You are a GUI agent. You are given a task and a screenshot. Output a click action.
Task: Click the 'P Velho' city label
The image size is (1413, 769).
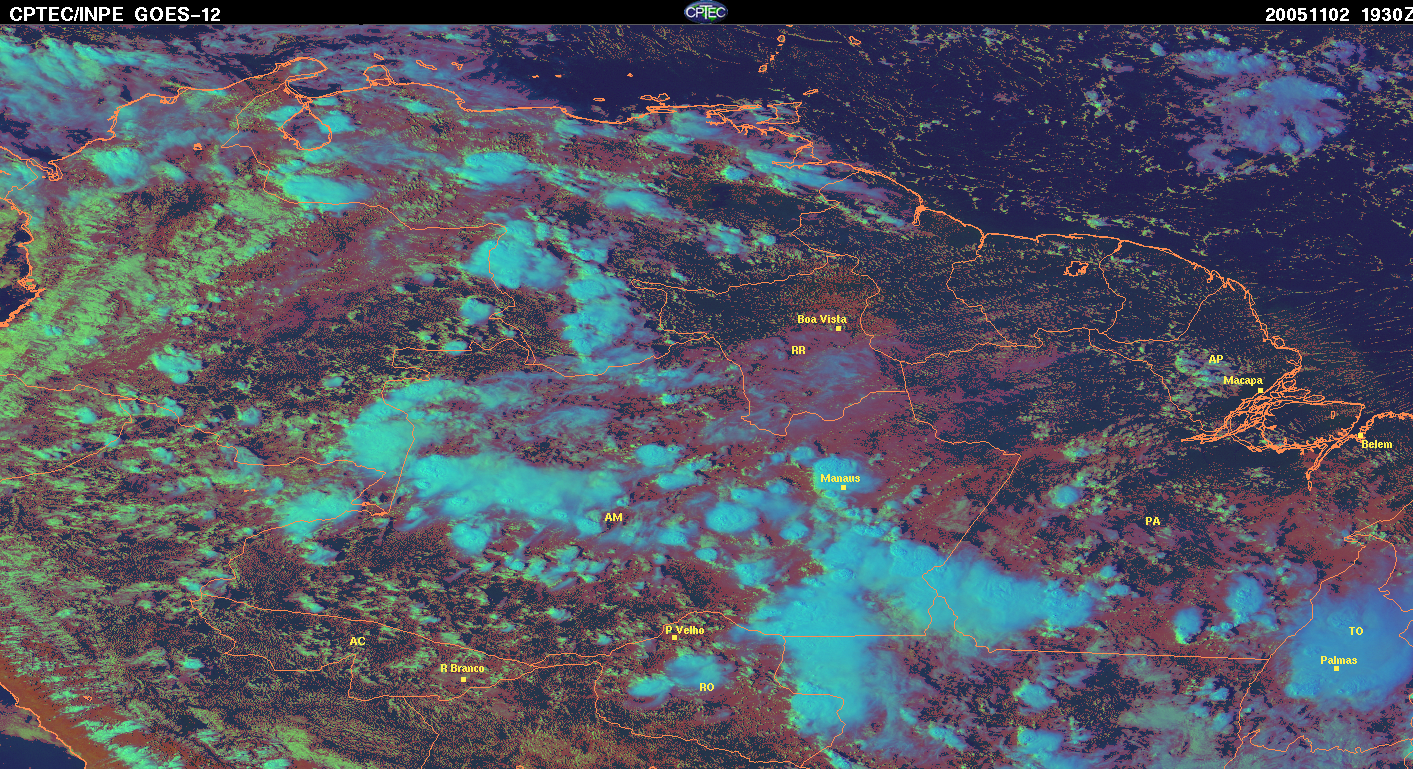[x=685, y=630]
